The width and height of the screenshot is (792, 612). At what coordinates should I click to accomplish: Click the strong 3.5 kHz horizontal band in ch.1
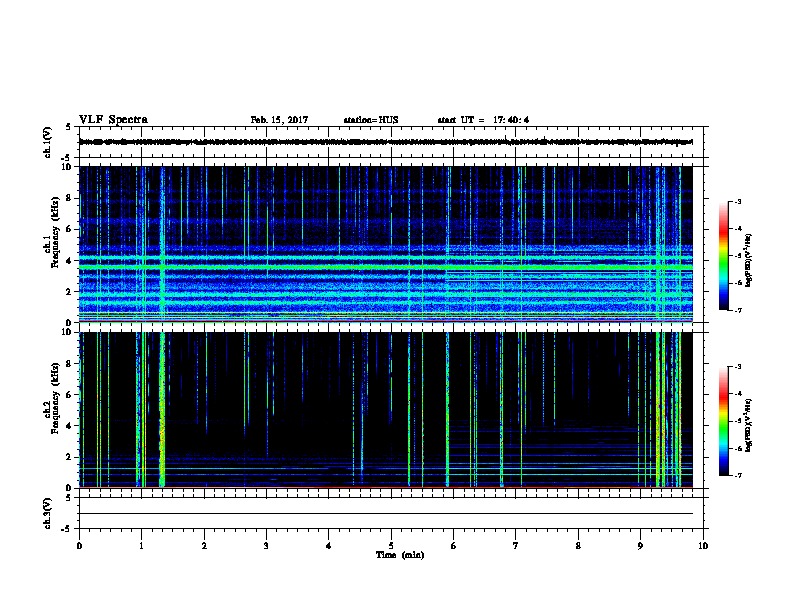pos(385,266)
